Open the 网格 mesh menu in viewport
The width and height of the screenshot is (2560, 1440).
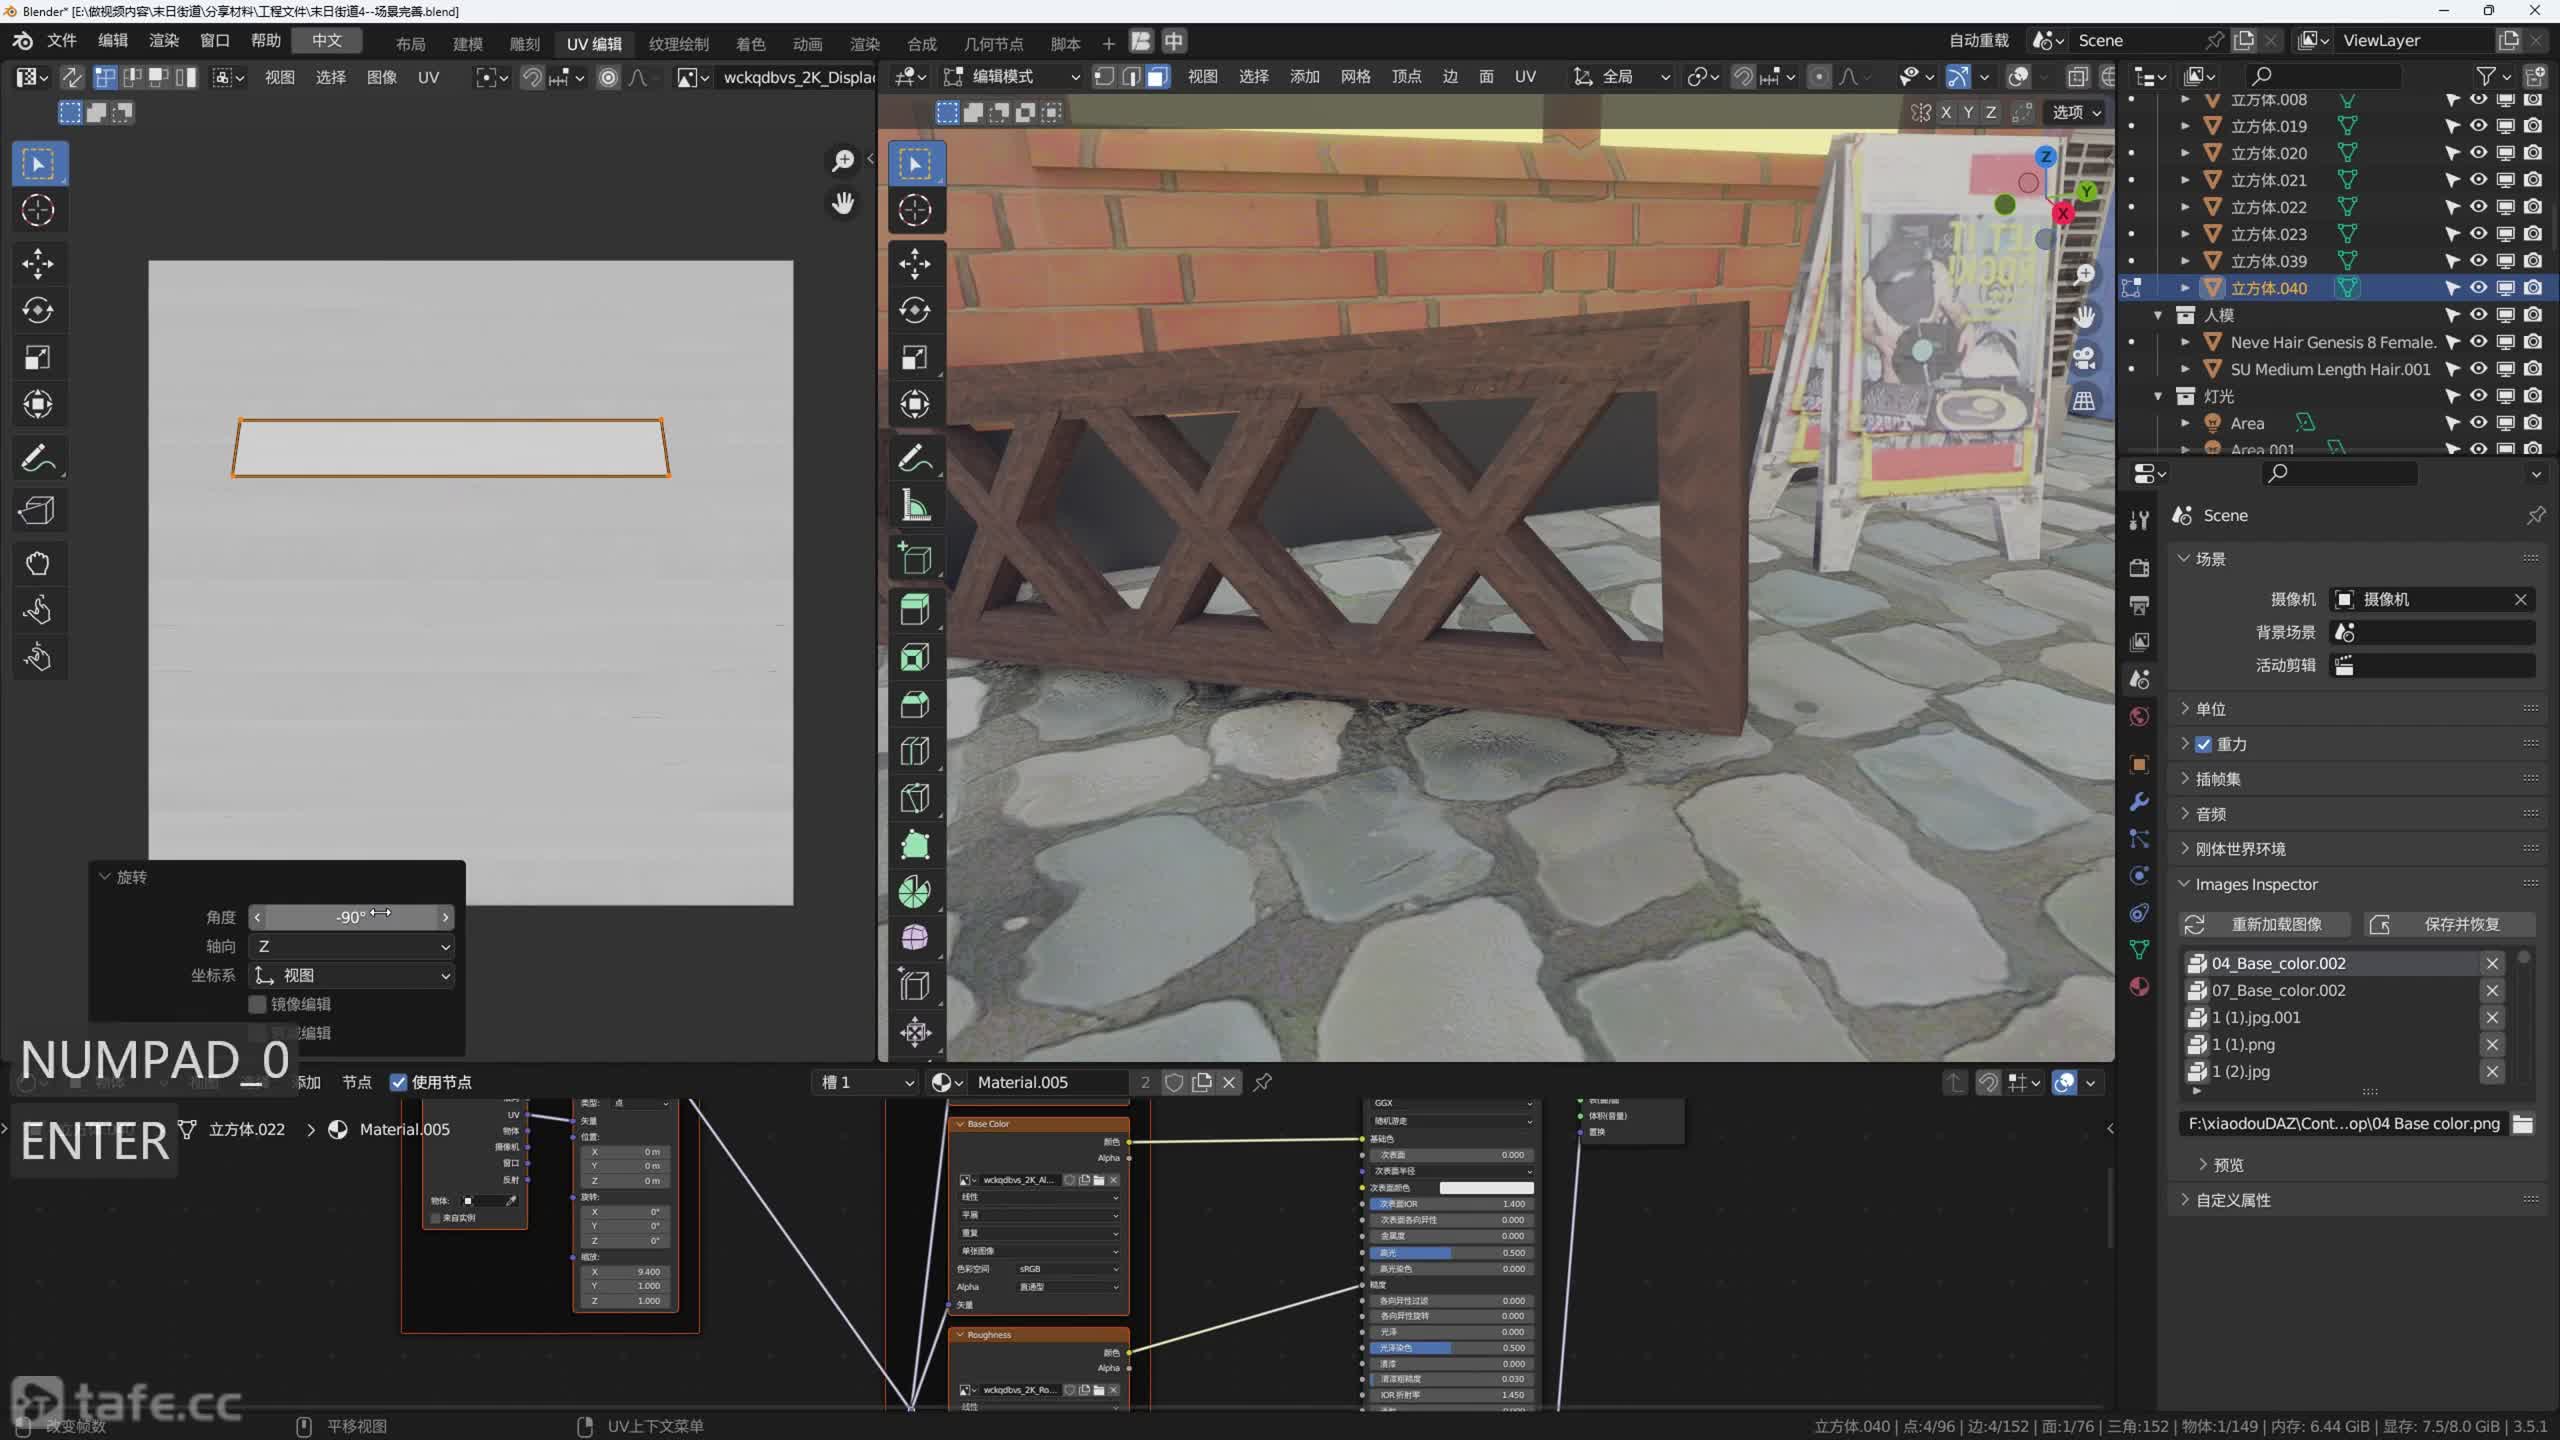[x=1355, y=77]
